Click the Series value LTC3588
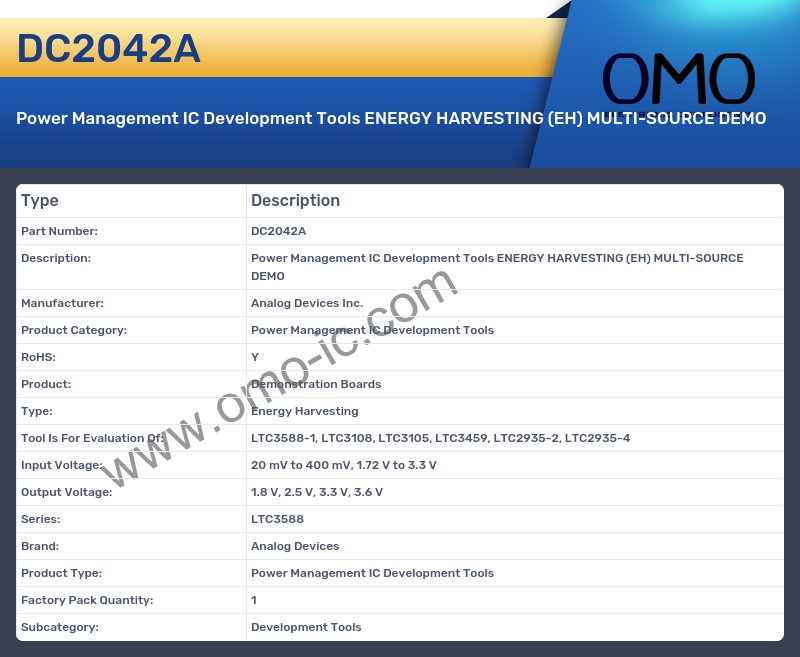This screenshot has width=800, height=657. (x=277, y=519)
